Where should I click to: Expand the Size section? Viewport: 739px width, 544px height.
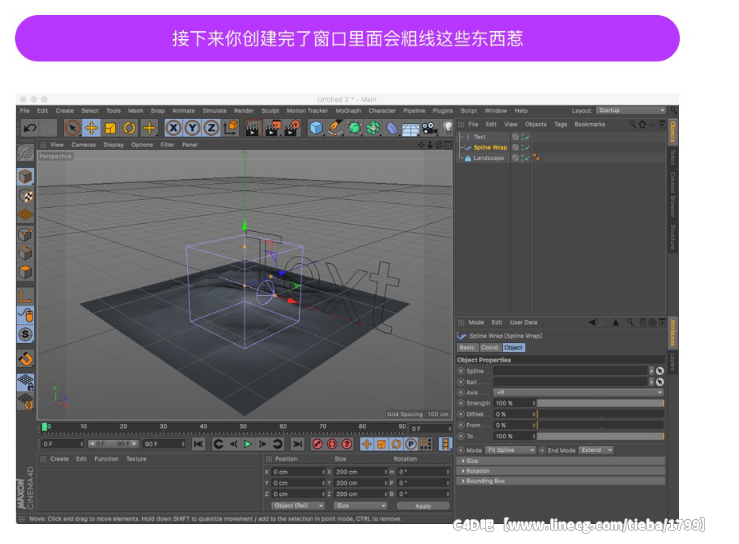tap(561, 461)
